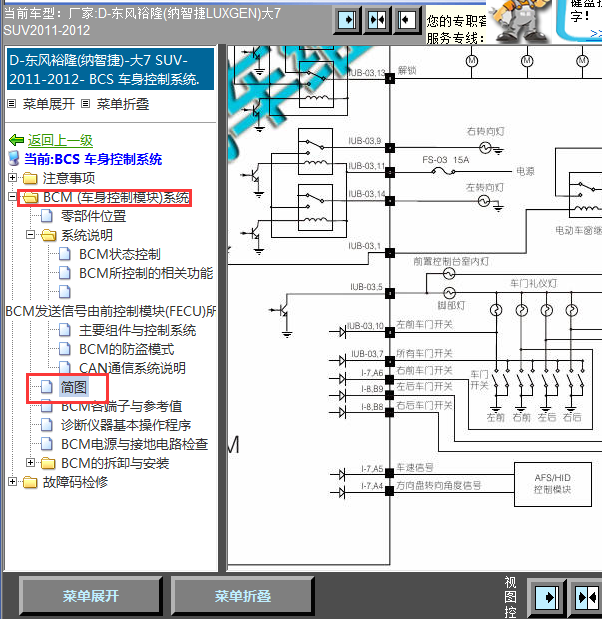Click folder icon of BCM的拆卸与安装
The height and width of the screenshot is (619, 602).
[48, 463]
